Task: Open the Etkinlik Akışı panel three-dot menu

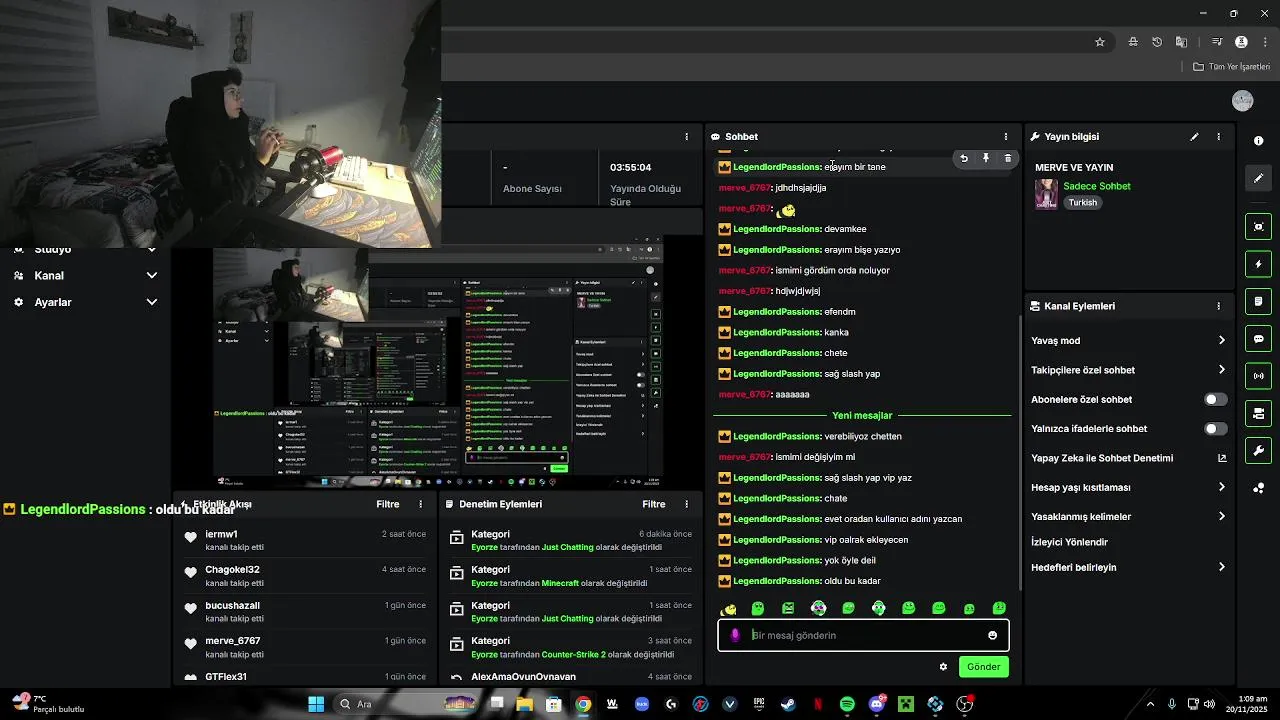Action: click(420, 504)
